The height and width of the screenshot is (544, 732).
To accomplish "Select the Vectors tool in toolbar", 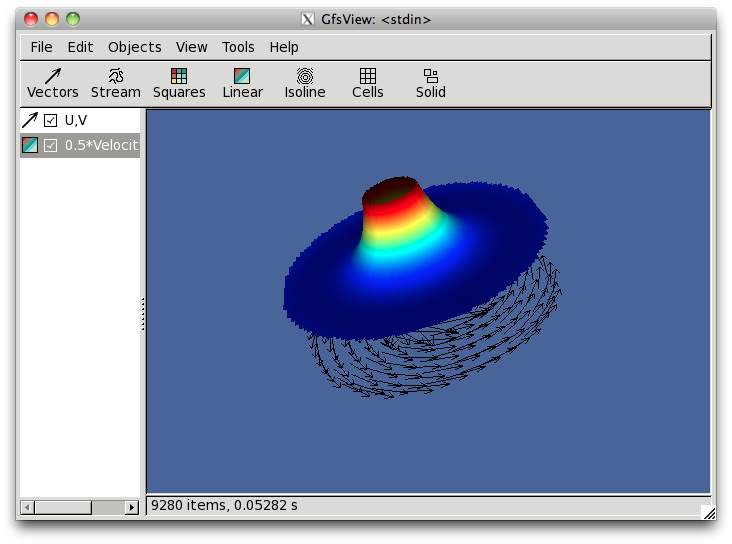I will click(x=52, y=83).
